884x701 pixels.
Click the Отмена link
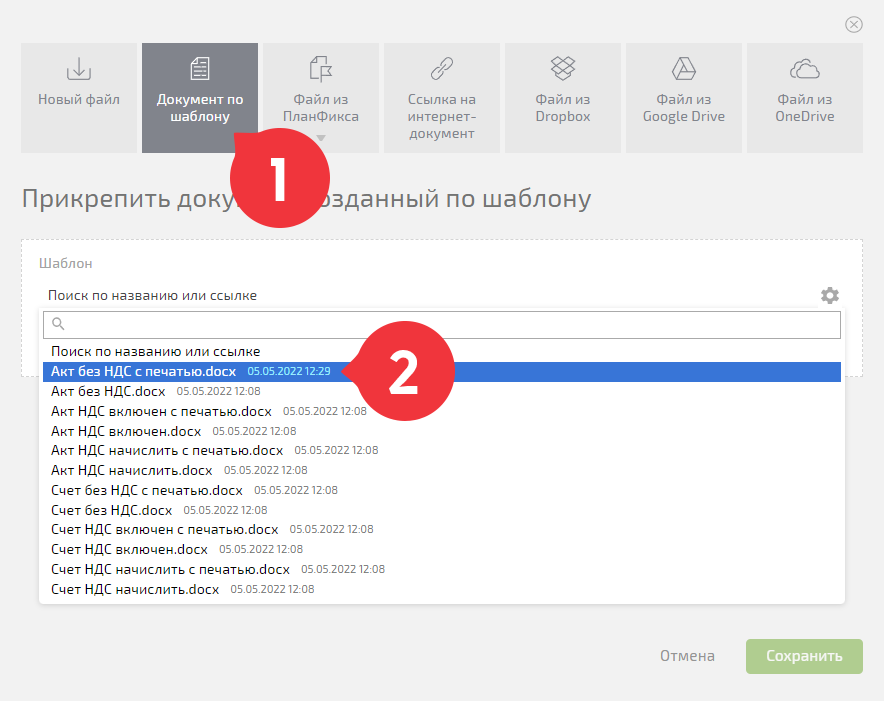click(x=687, y=656)
